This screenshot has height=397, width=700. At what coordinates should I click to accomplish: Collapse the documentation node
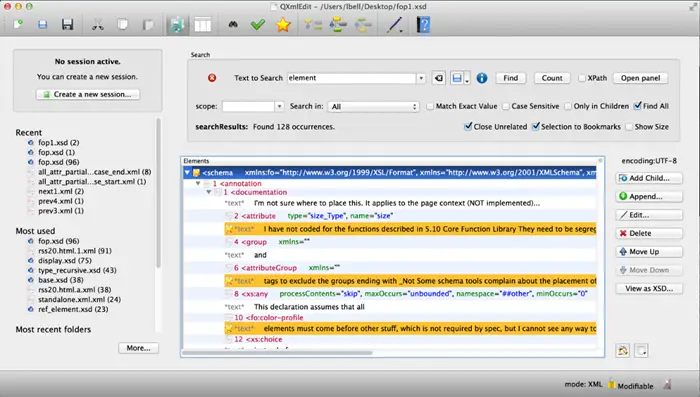click(208, 192)
